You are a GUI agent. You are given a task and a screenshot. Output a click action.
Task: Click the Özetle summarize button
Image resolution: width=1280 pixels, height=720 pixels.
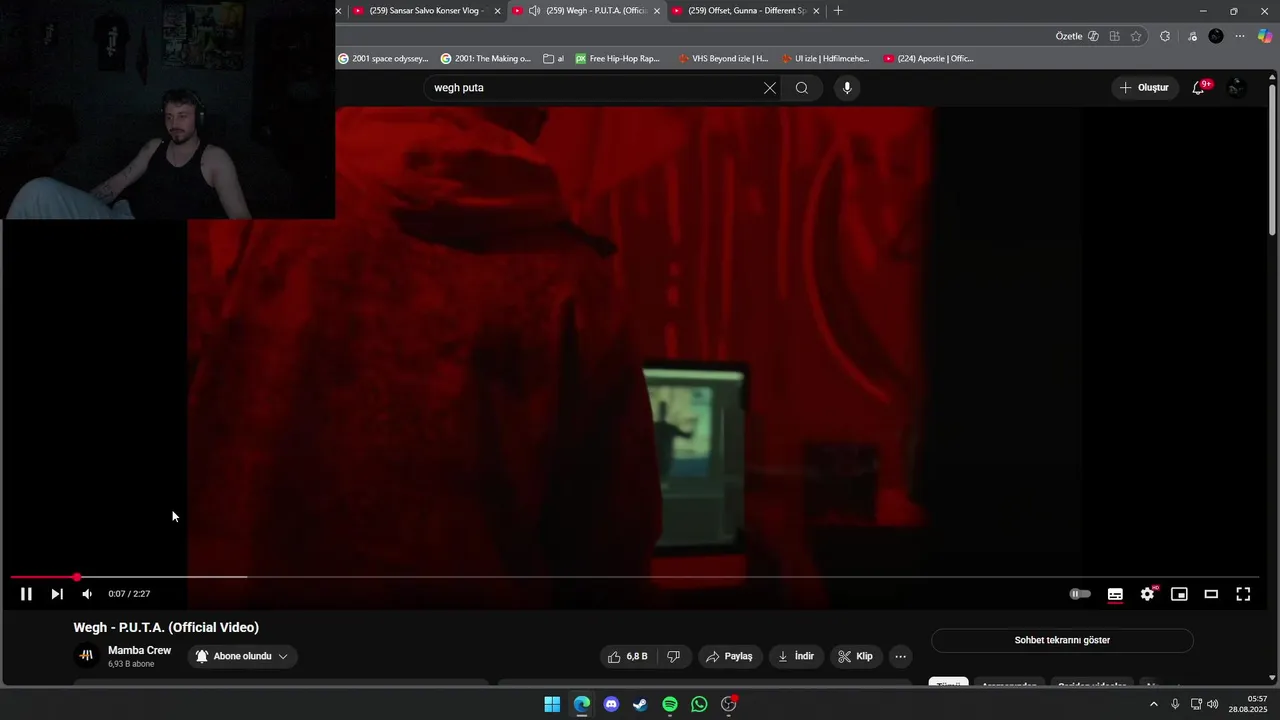coord(1077,36)
